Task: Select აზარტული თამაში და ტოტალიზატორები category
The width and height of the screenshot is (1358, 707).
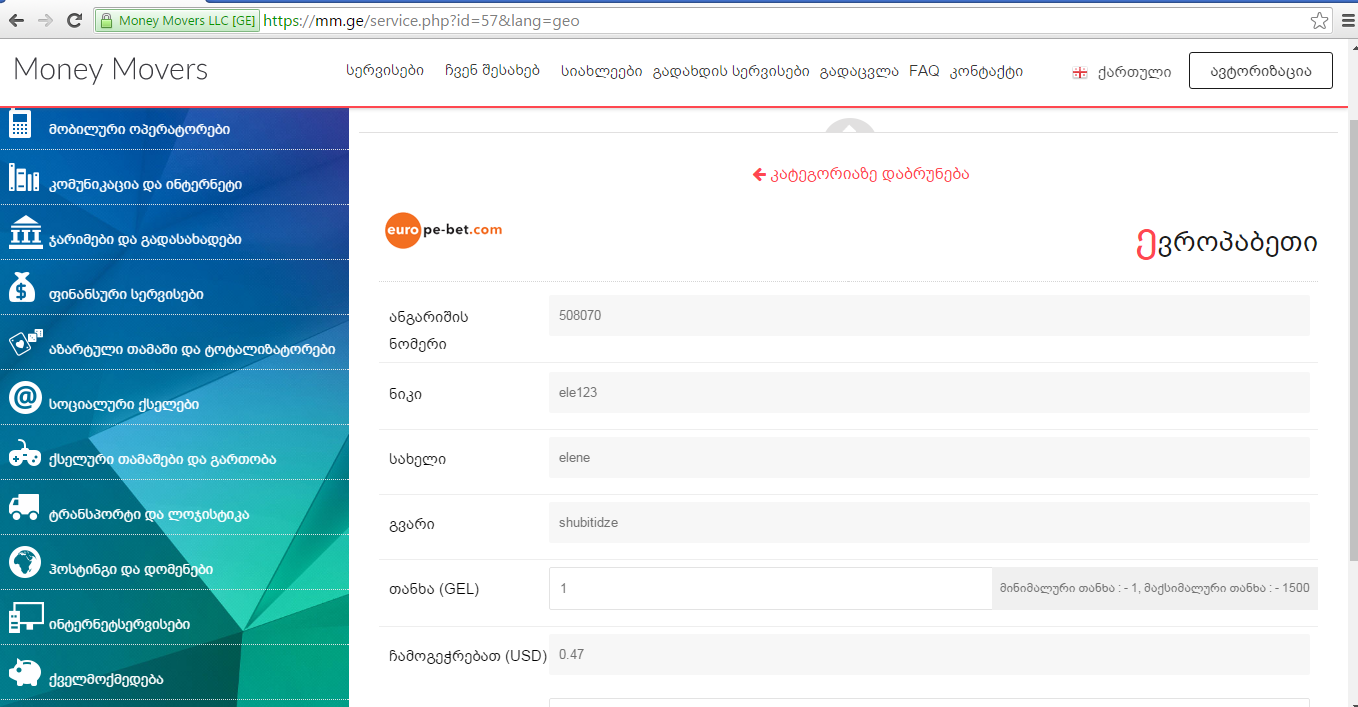Action: point(174,344)
